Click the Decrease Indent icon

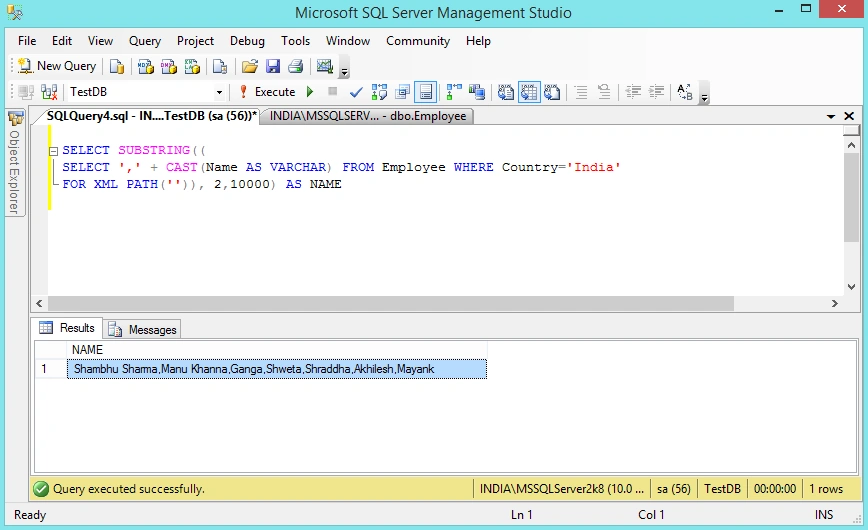pos(633,92)
